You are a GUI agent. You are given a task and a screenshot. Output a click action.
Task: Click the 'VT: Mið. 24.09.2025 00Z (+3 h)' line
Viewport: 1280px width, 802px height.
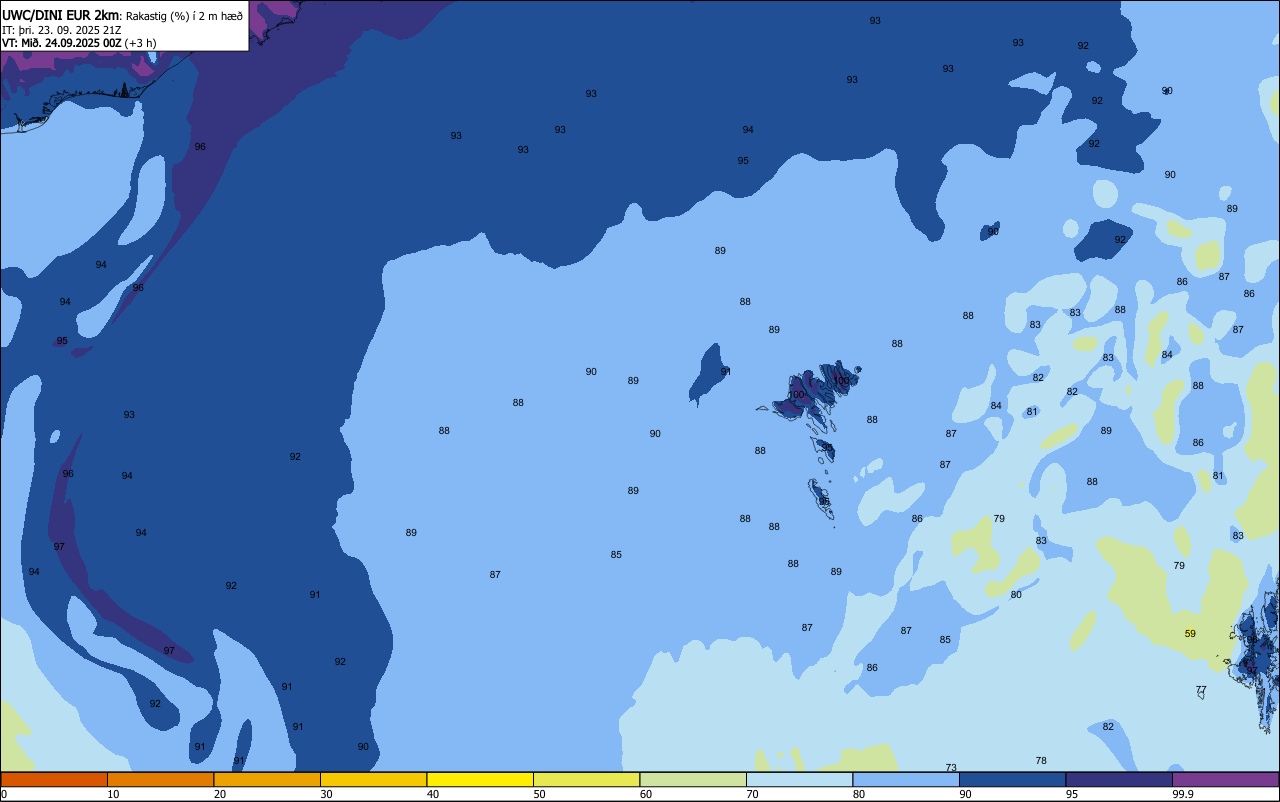78,43
